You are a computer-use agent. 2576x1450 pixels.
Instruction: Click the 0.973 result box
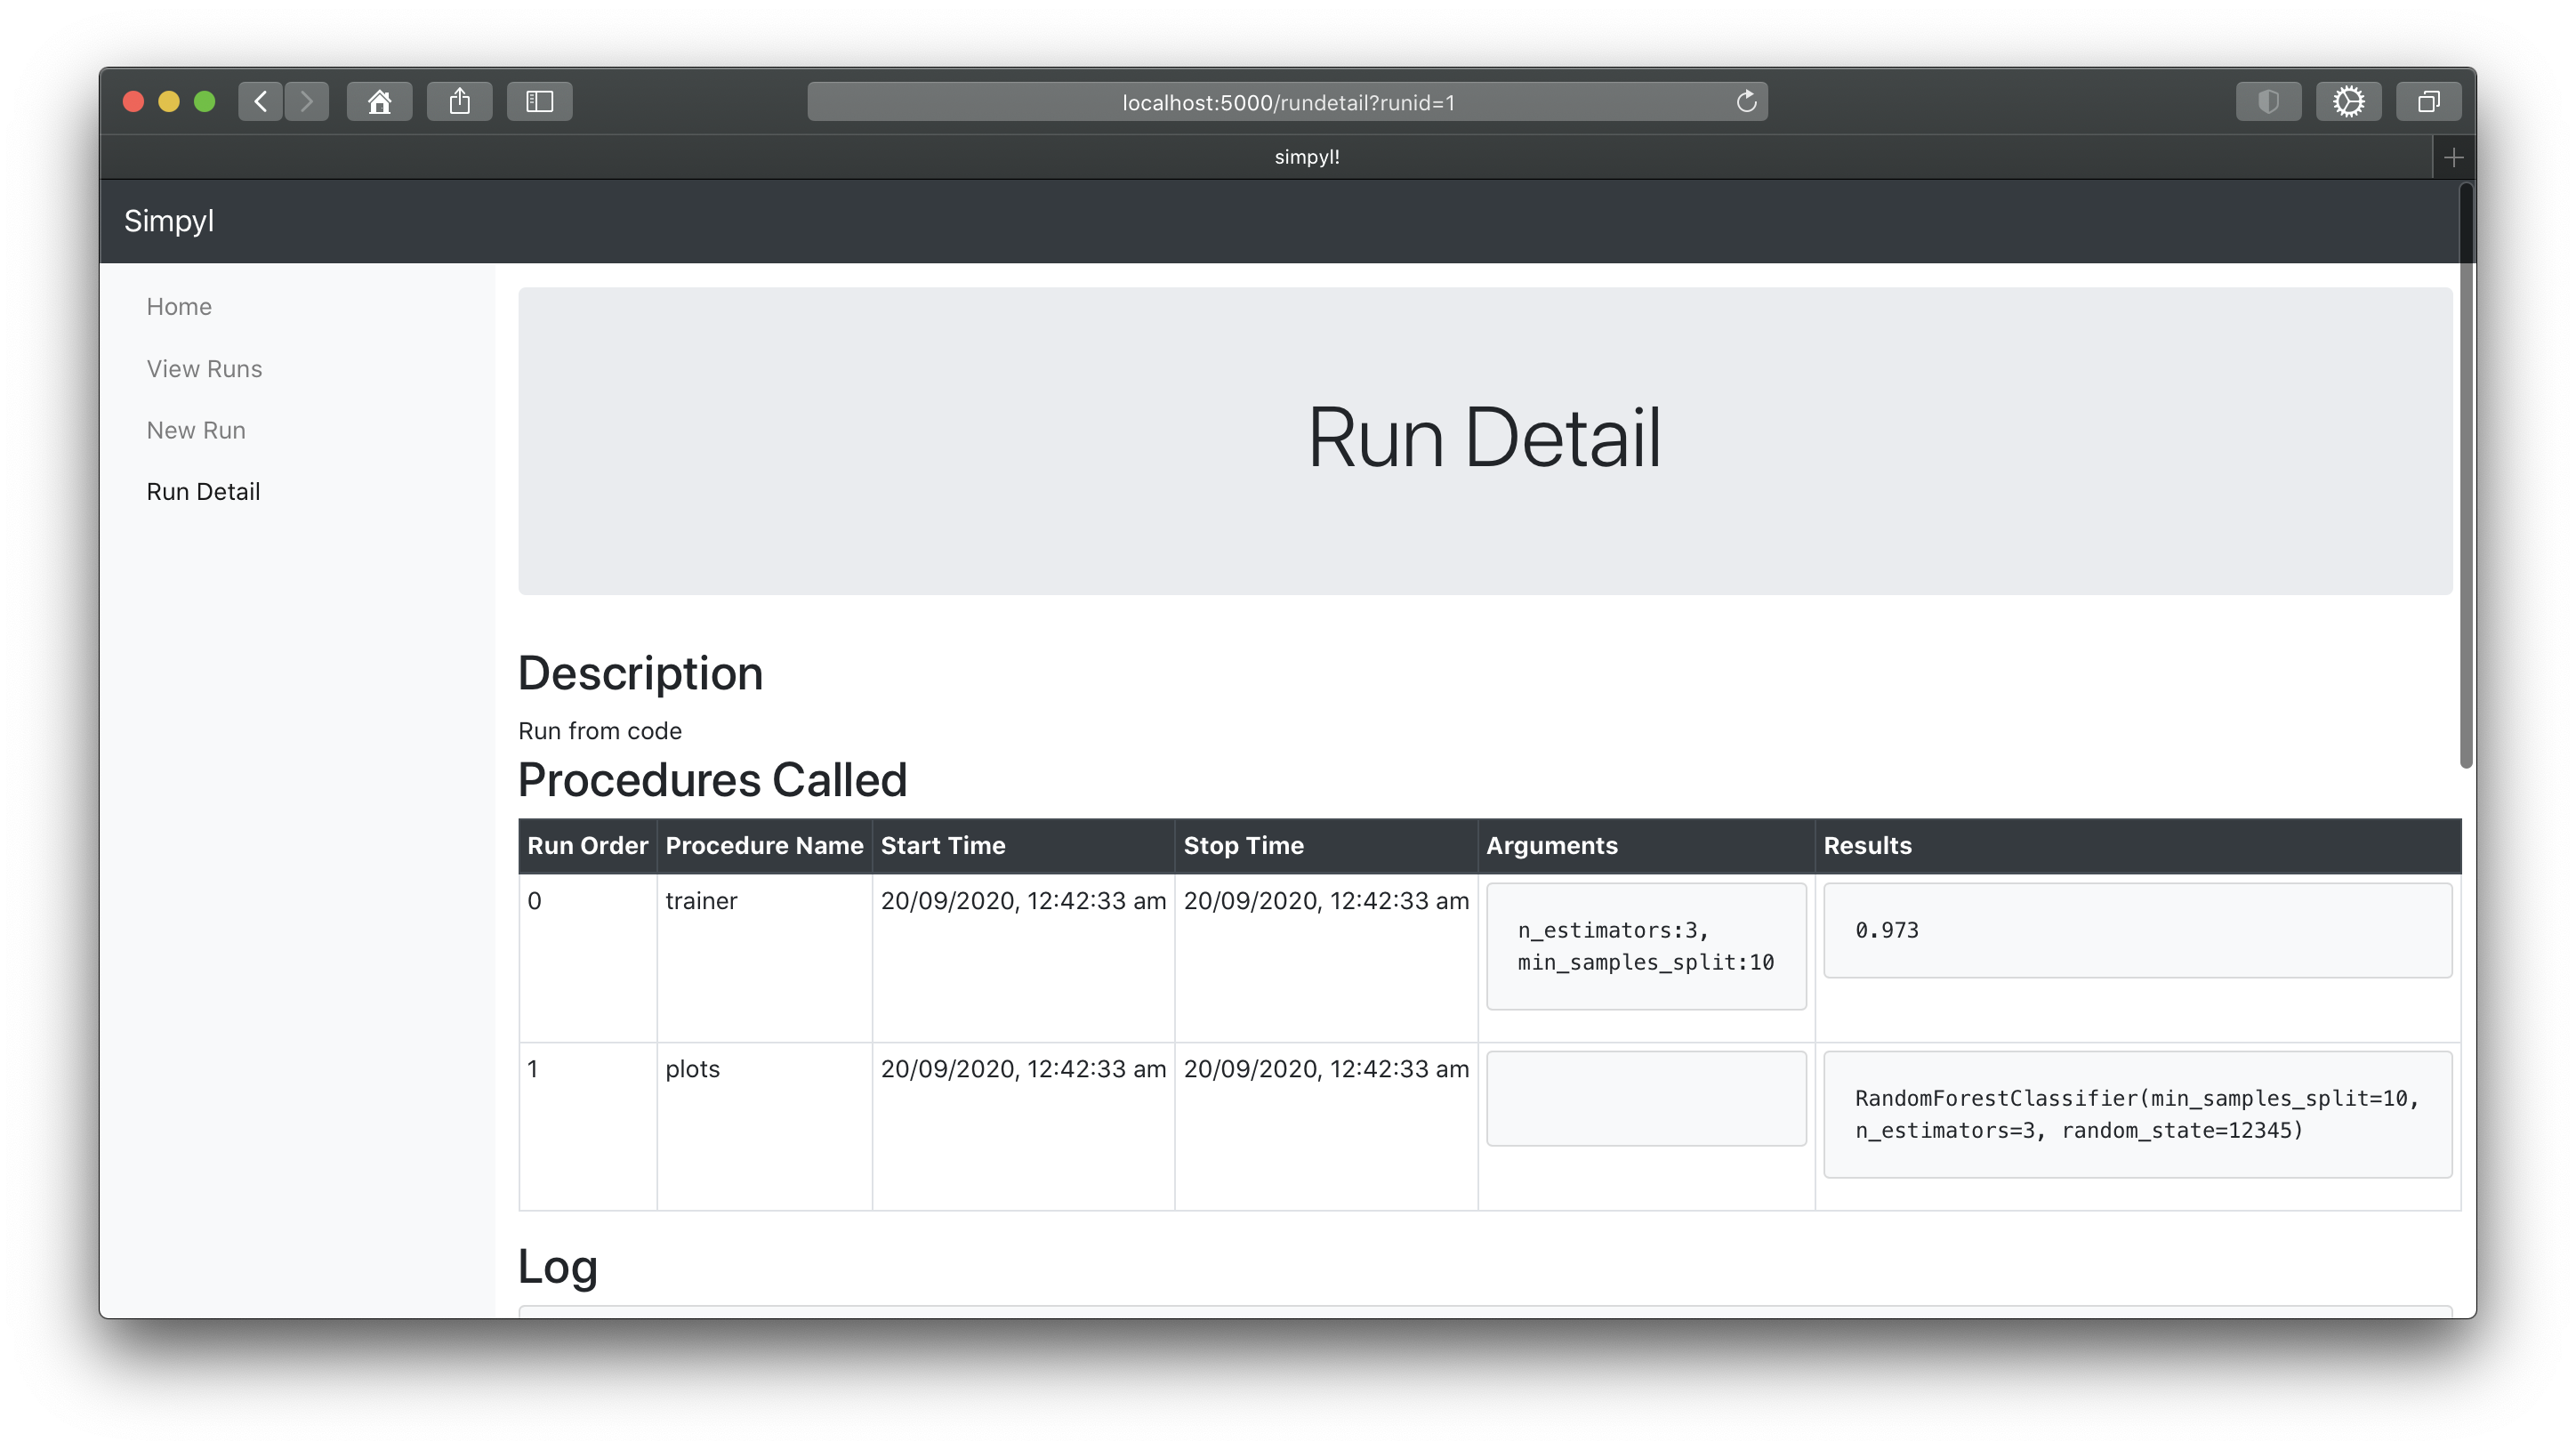(2137, 930)
